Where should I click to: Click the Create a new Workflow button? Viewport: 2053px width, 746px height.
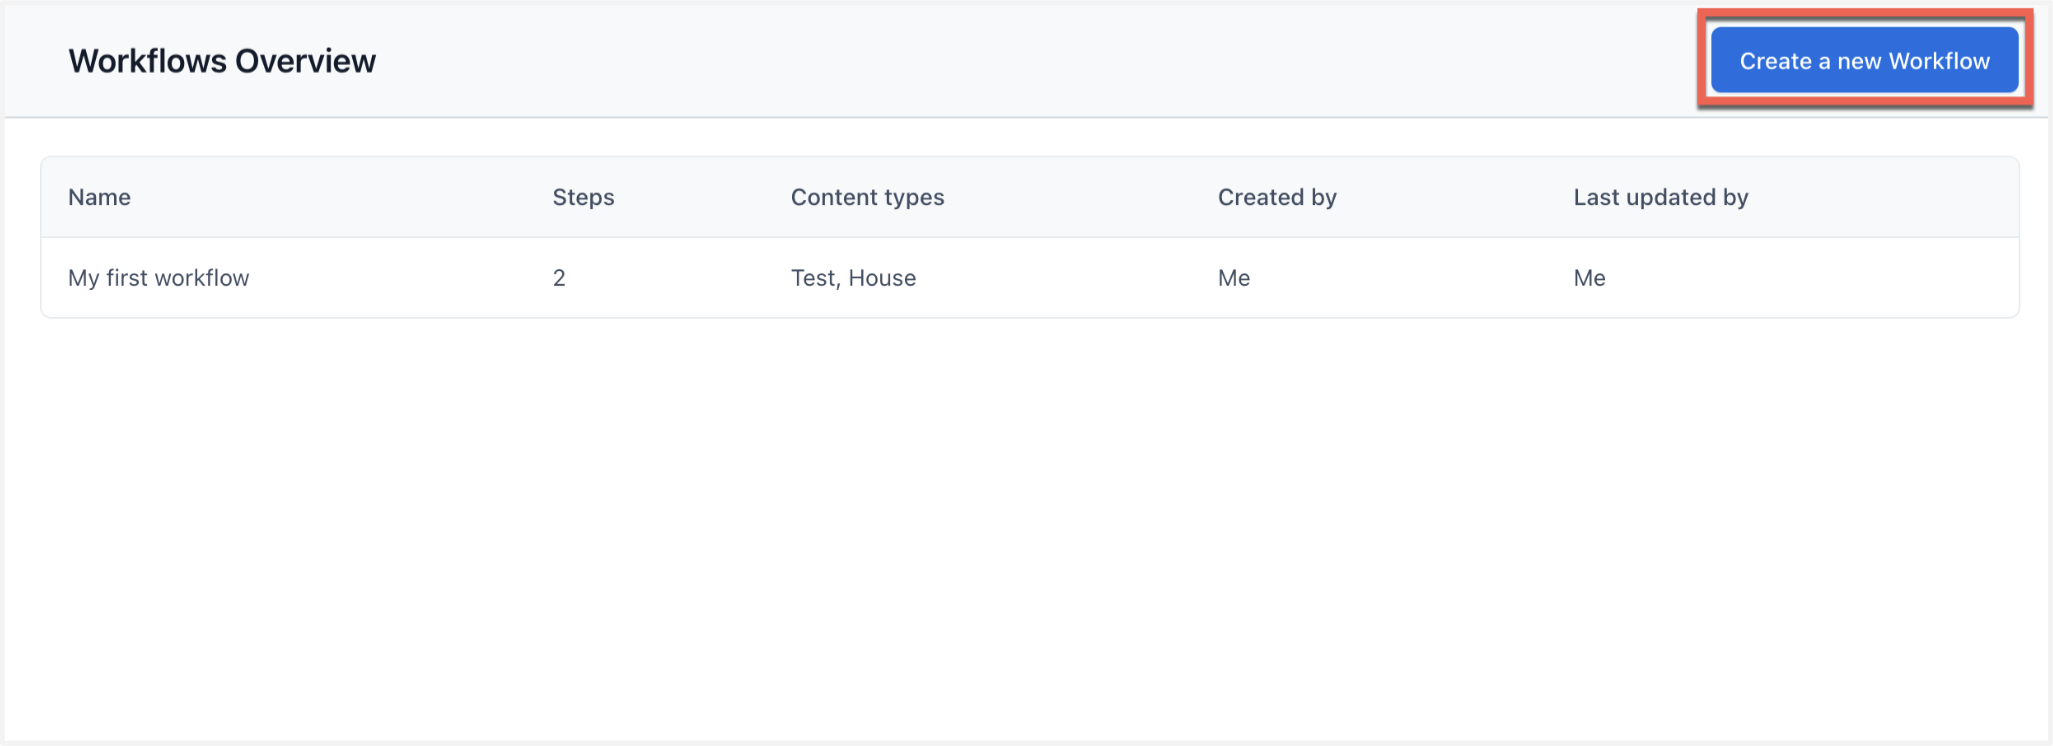point(1864,61)
